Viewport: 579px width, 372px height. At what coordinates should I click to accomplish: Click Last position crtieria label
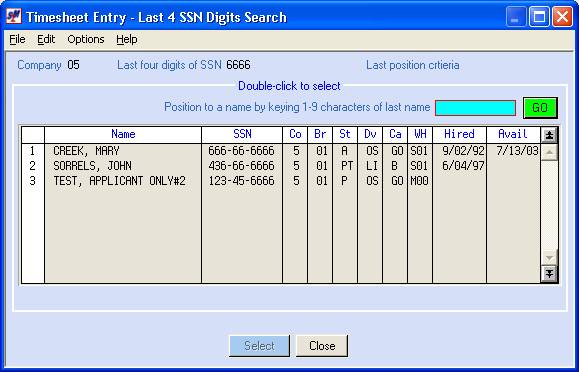(413, 65)
